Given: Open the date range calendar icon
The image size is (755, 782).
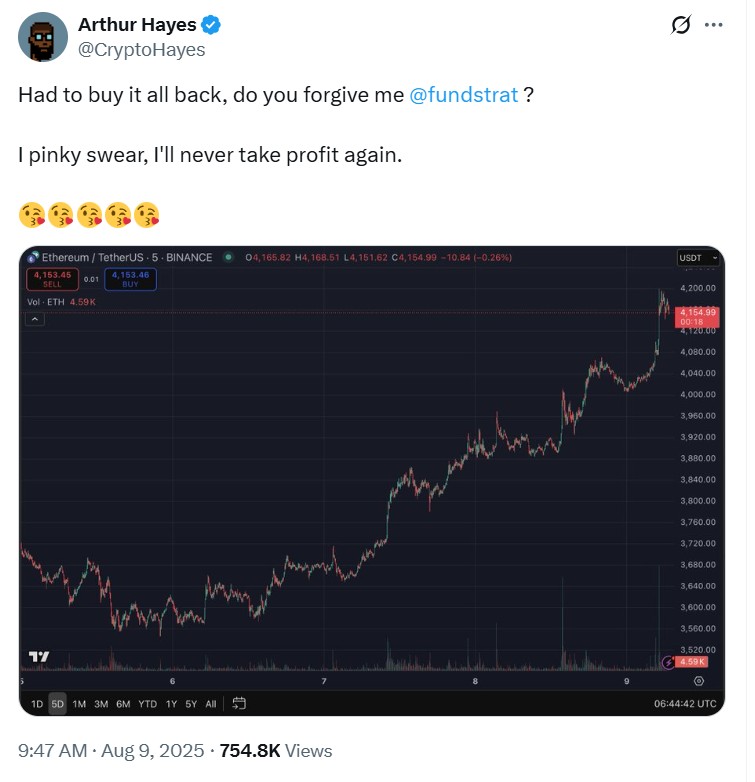Looking at the screenshot, I should tap(238, 703).
